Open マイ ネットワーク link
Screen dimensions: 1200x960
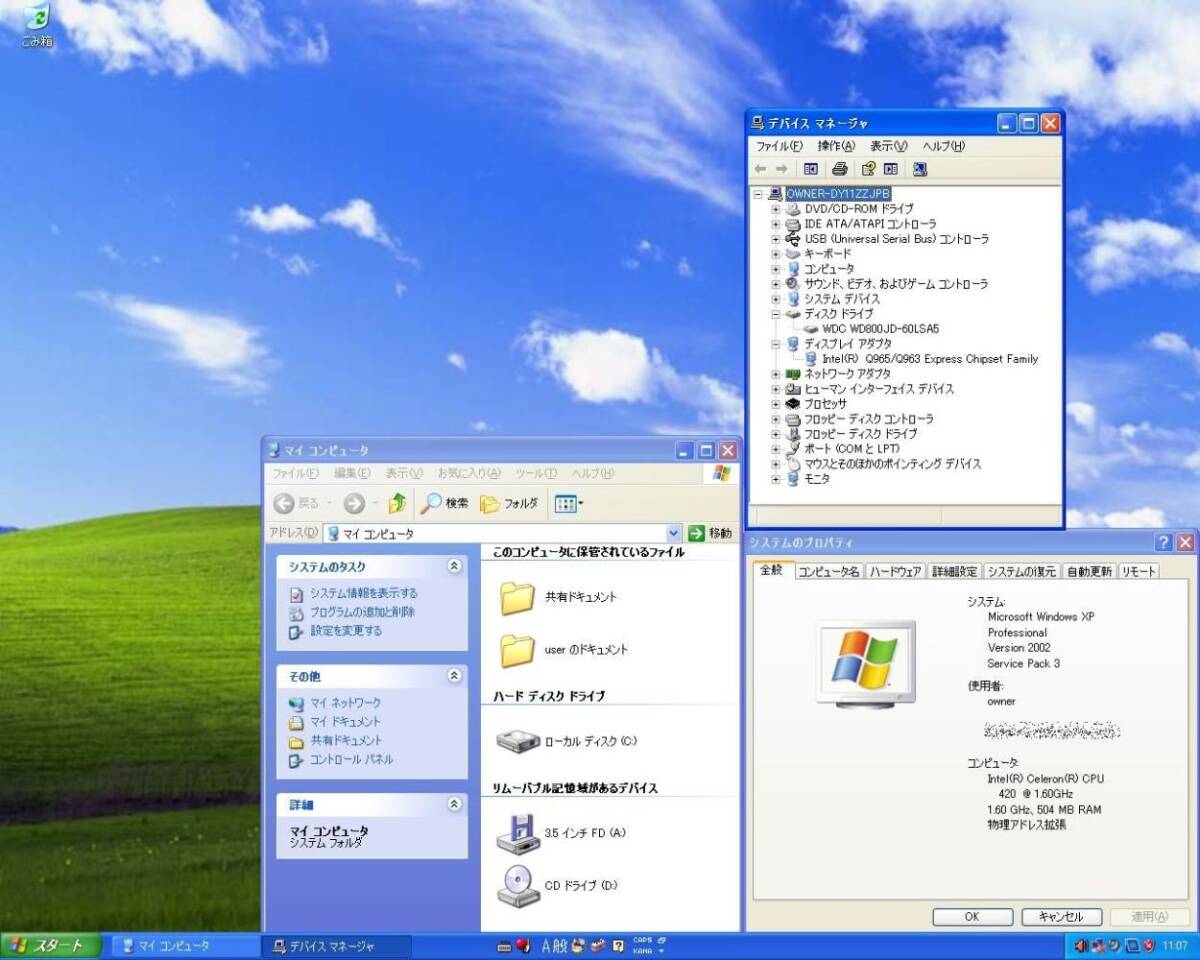click(x=345, y=703)
